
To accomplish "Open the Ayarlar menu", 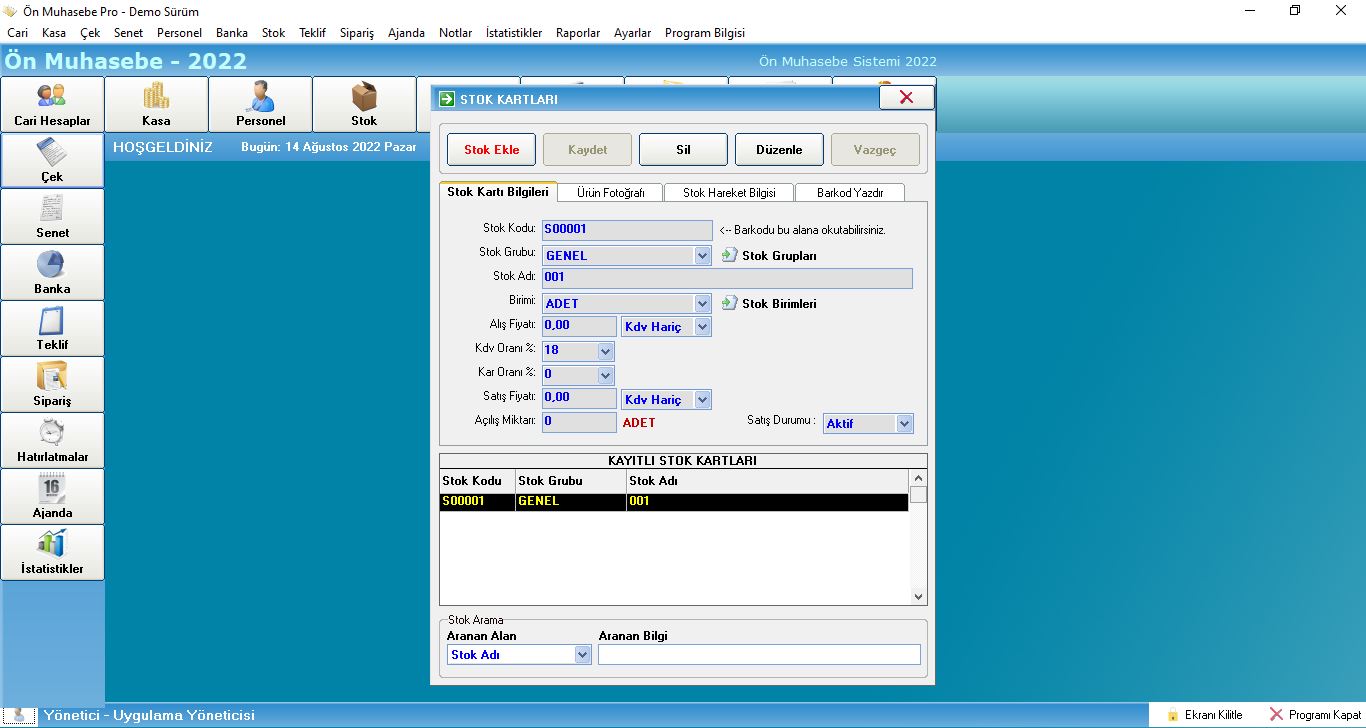I will [632, 33].
